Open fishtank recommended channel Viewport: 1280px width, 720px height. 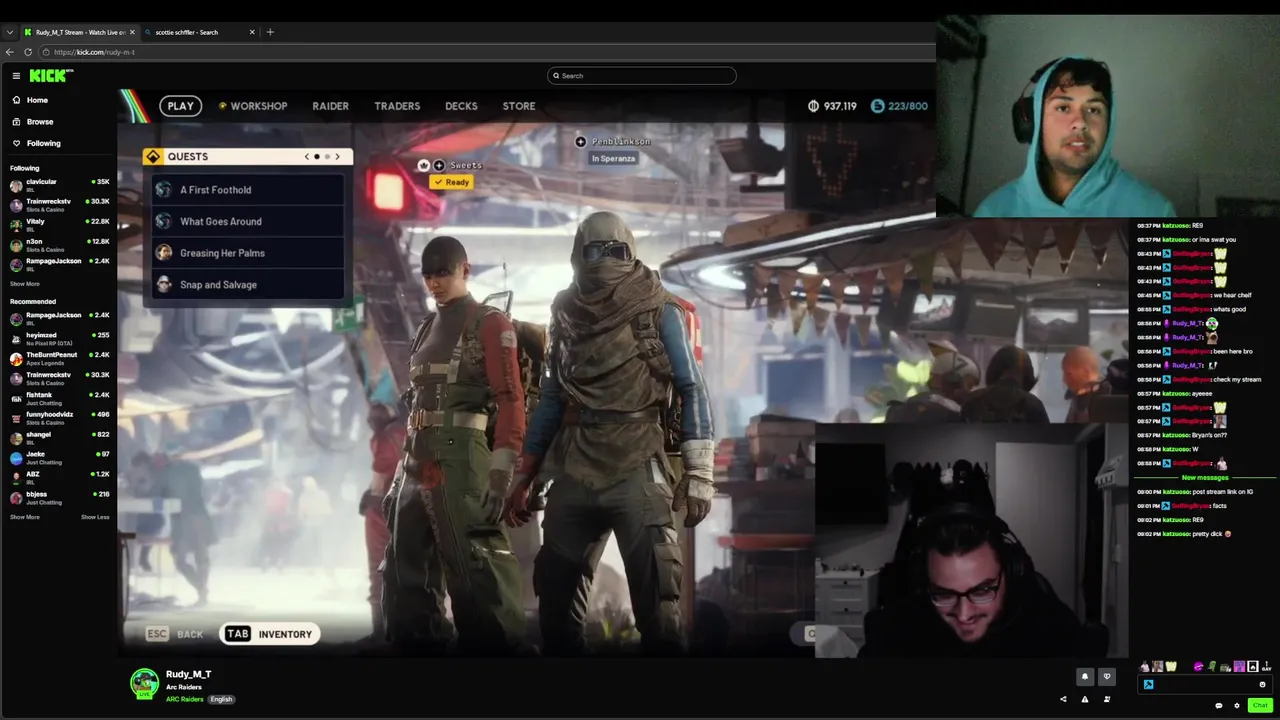pos(59,398)
